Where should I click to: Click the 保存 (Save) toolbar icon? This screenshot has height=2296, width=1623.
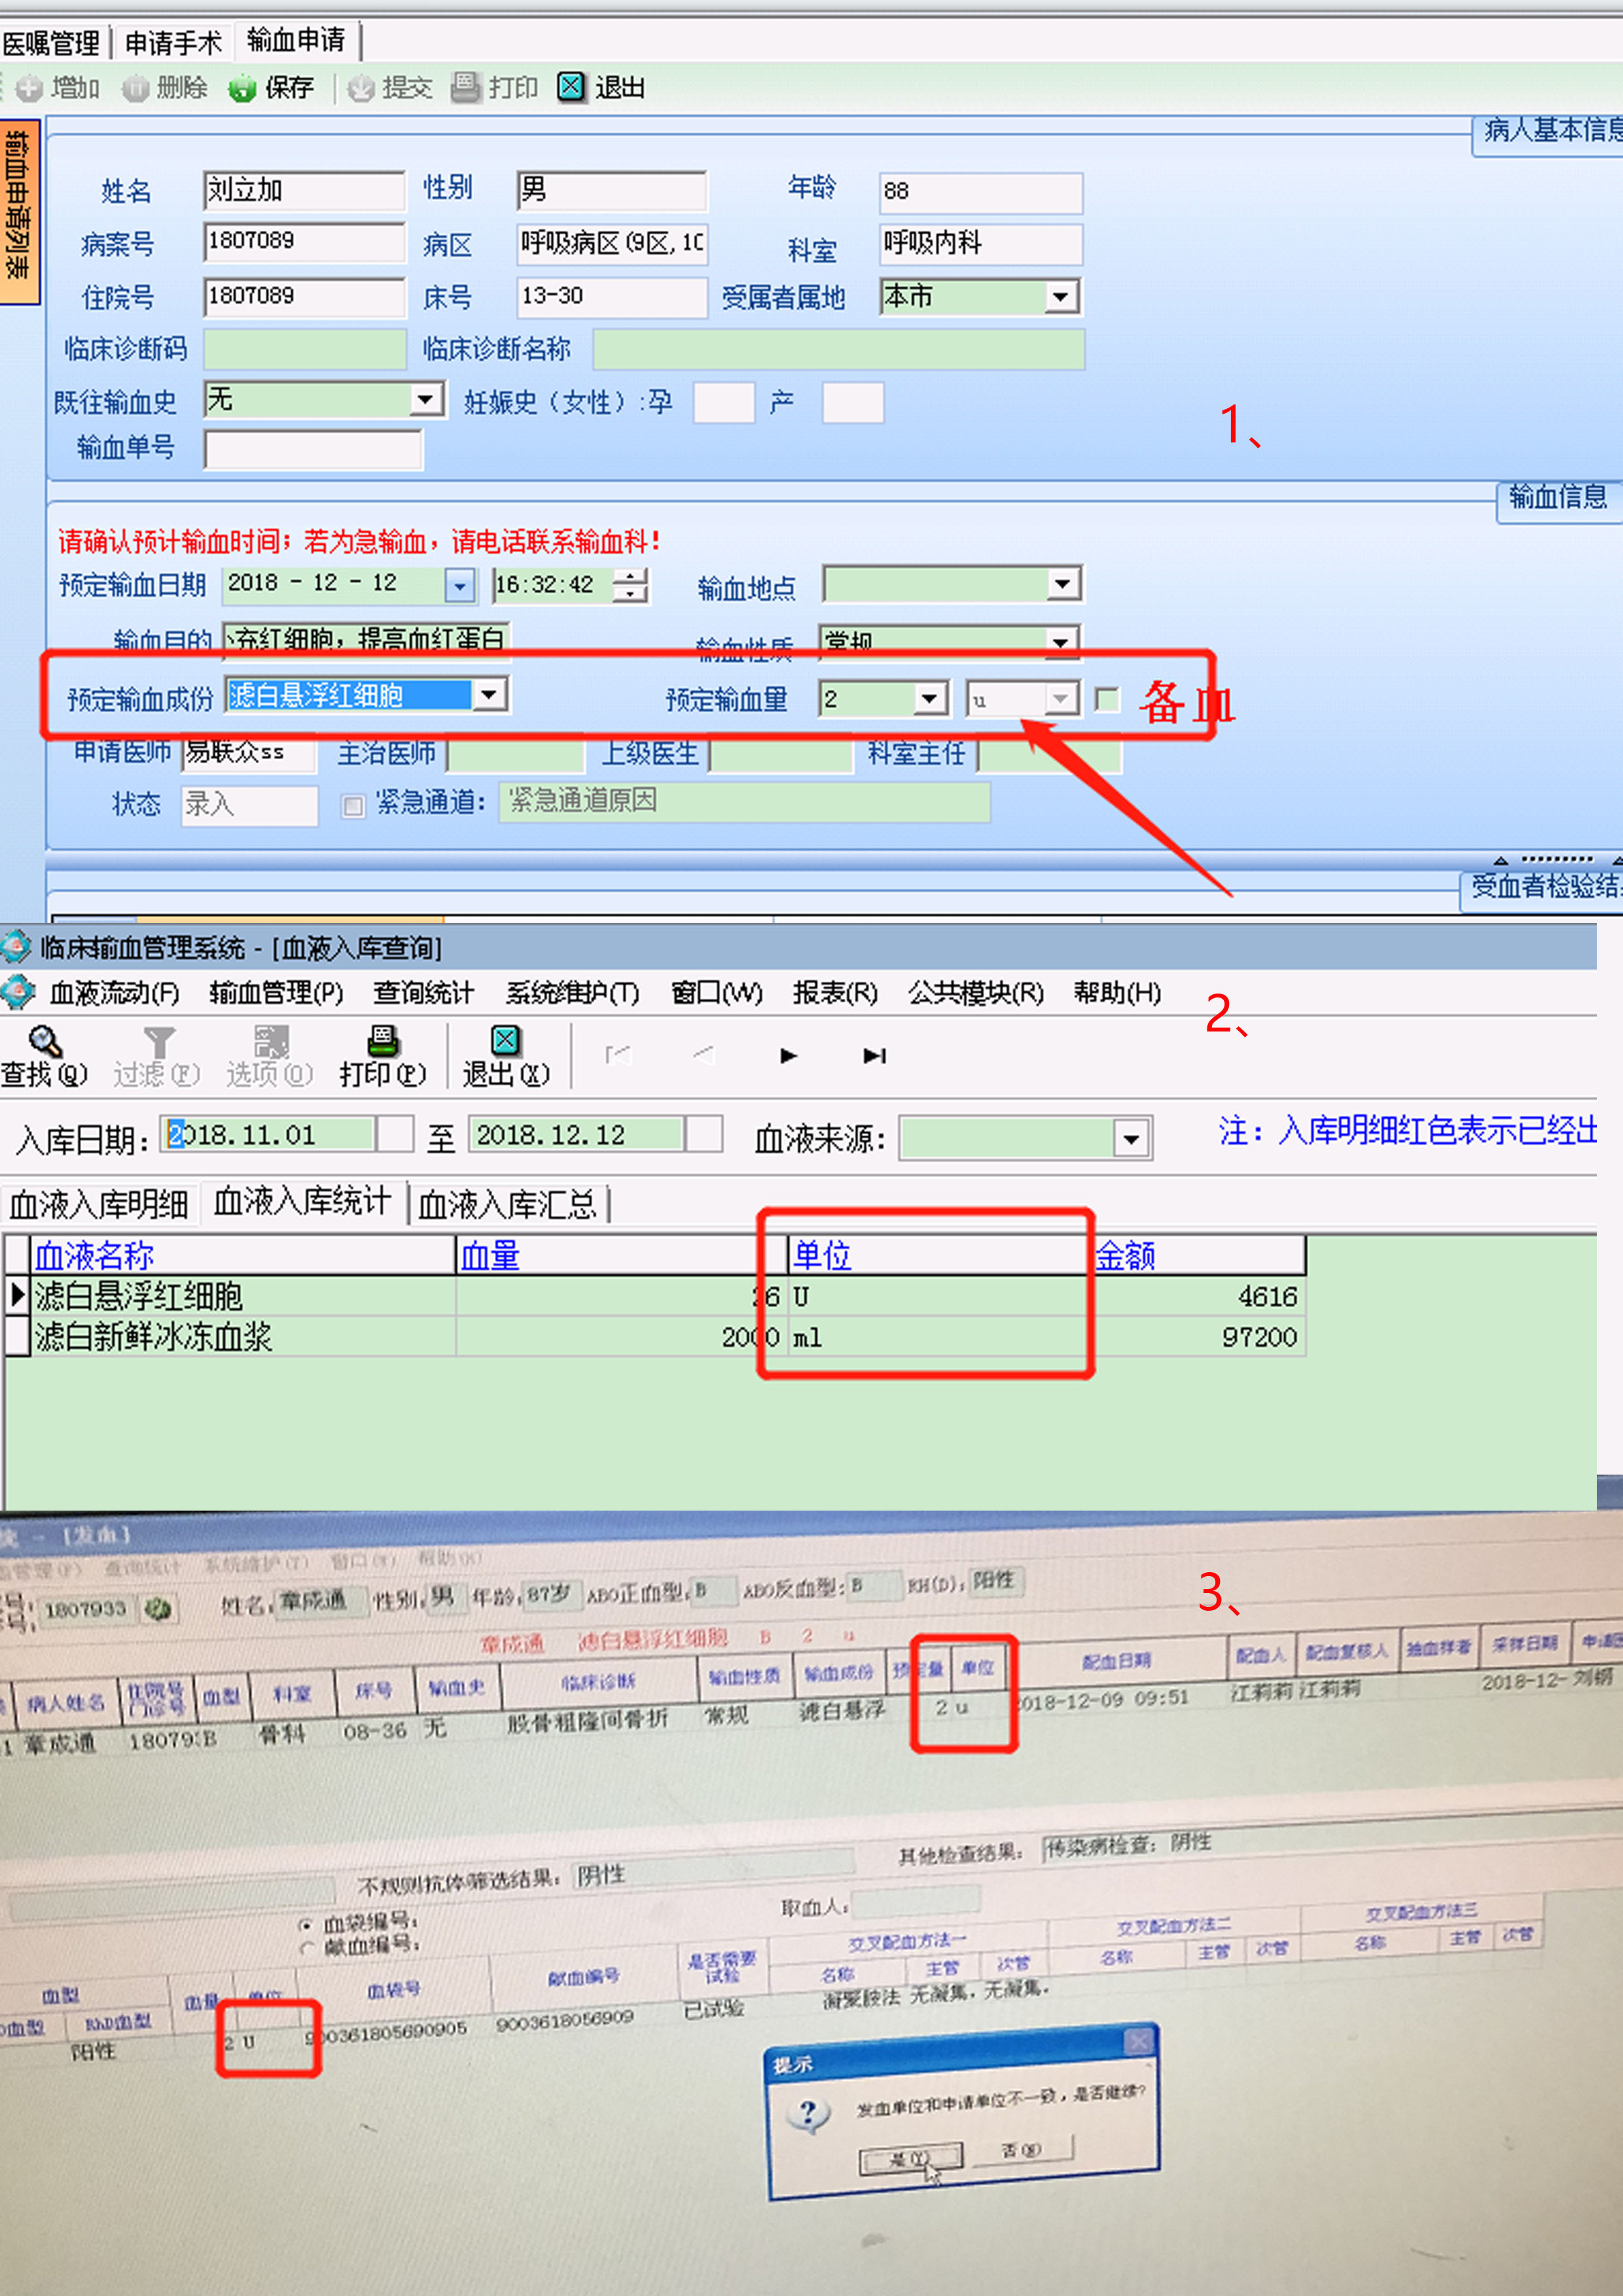[243, 89]
